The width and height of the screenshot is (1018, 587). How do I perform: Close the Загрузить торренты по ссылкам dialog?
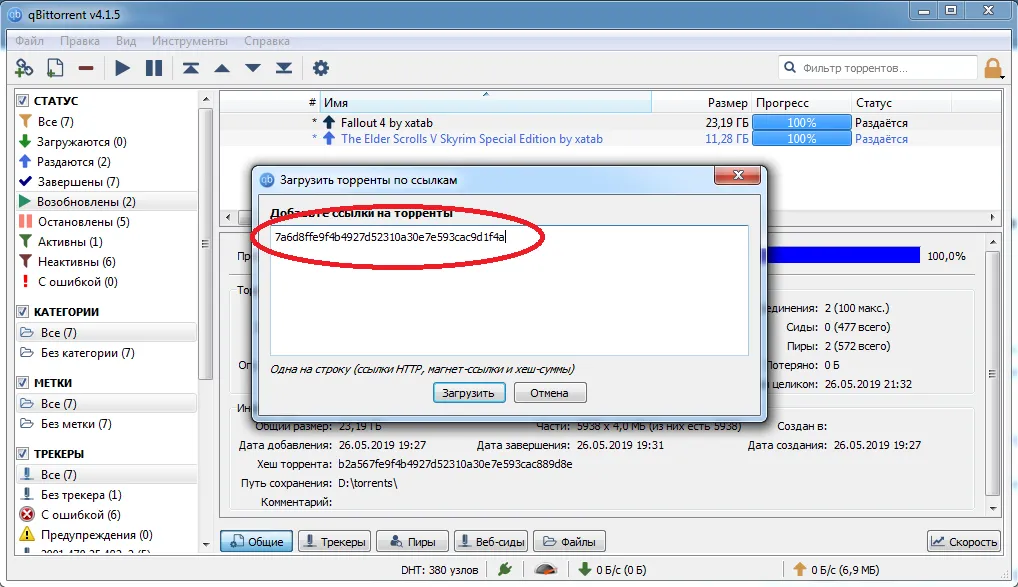pos(738,175)
